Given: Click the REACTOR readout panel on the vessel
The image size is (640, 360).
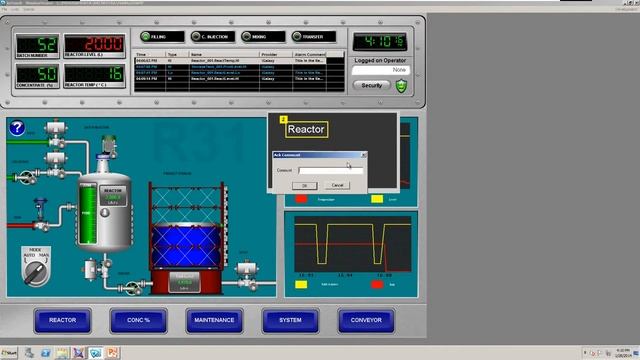Looking at the screenshot, I should [113, 197].
